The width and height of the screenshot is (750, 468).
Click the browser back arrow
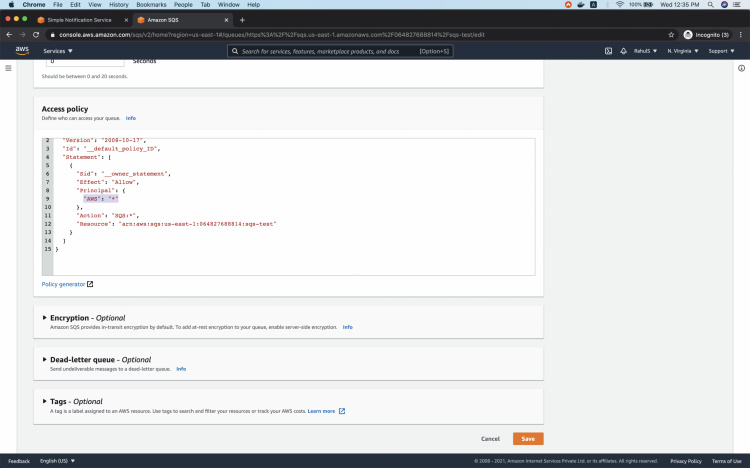pyautogui.click(x=9, y=34)
